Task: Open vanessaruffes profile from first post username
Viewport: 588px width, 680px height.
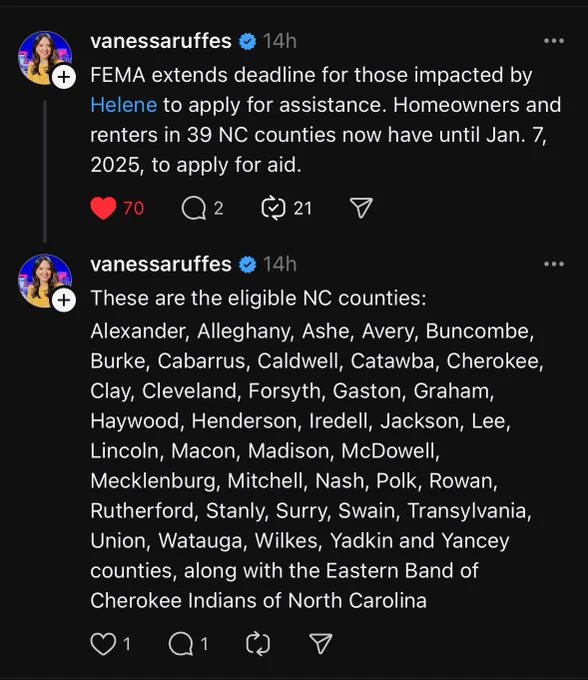Action: 161,41
